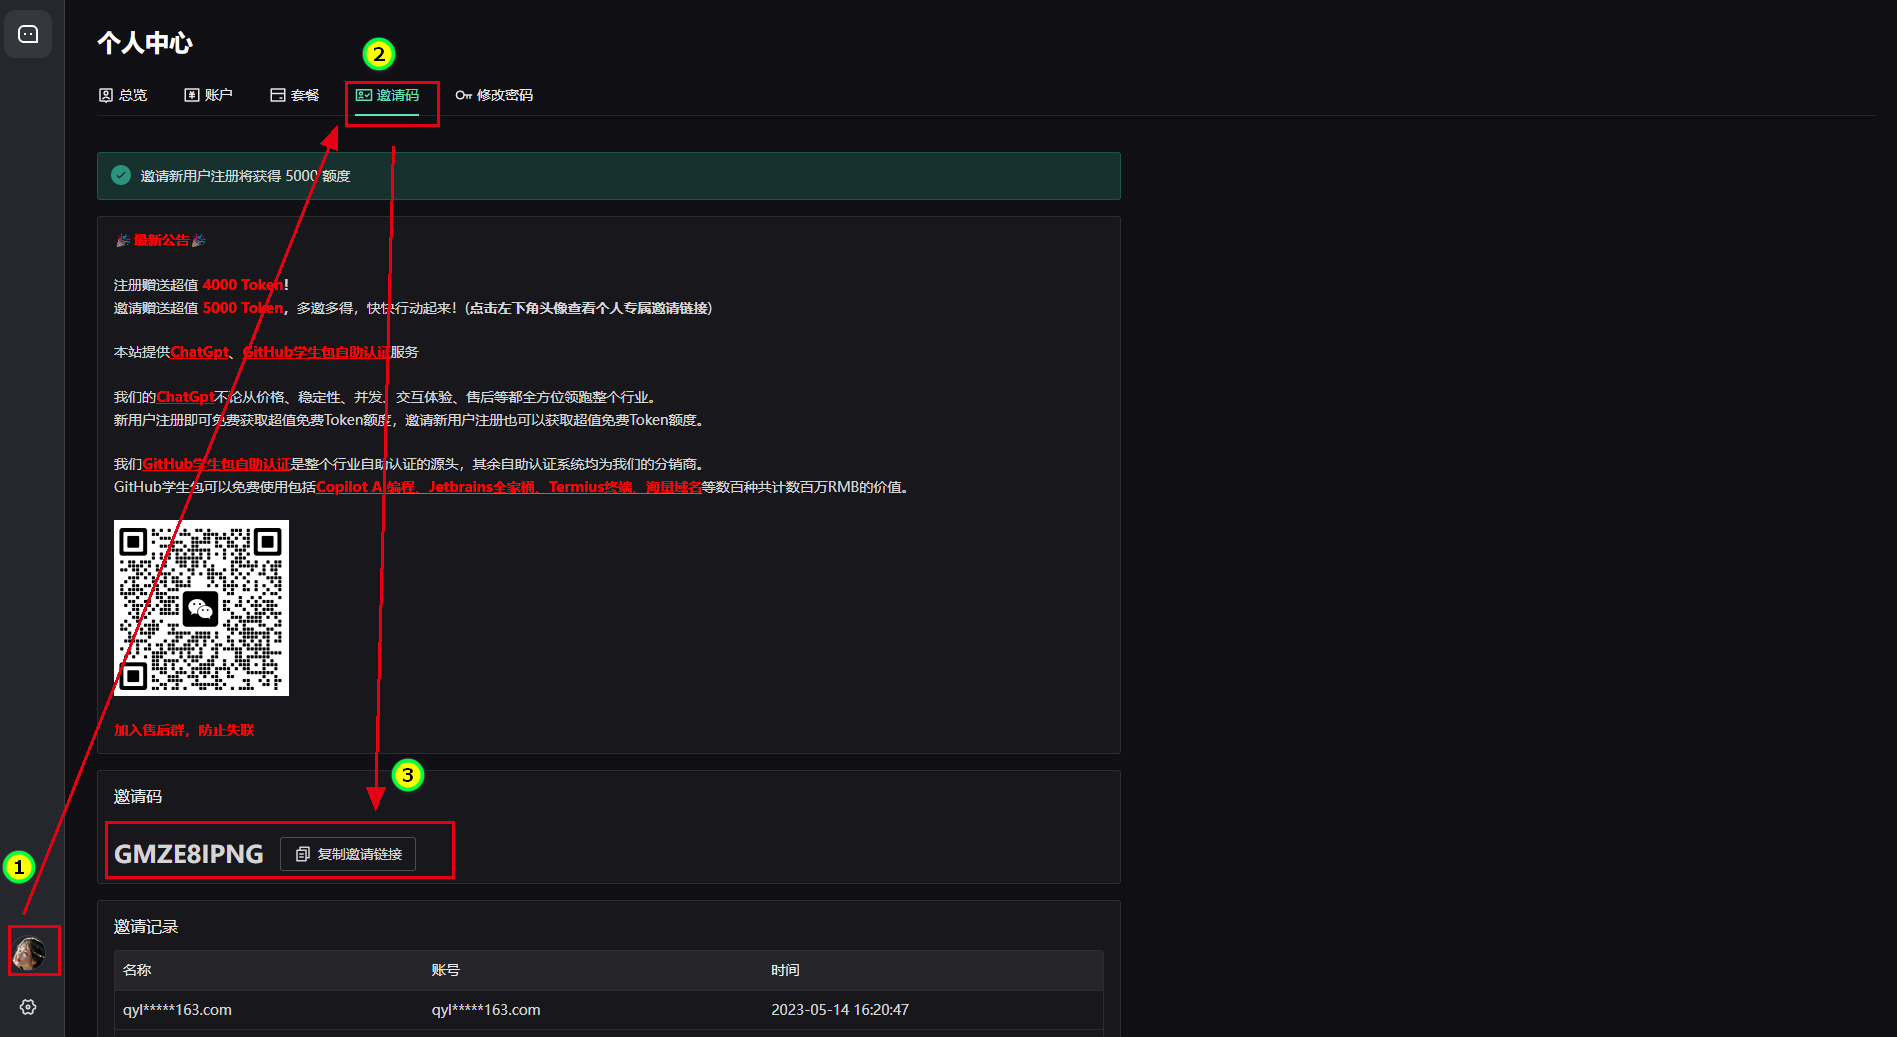Open the Termius终端 link
Screen dimensions: 1897x1037
click(591, 487)
